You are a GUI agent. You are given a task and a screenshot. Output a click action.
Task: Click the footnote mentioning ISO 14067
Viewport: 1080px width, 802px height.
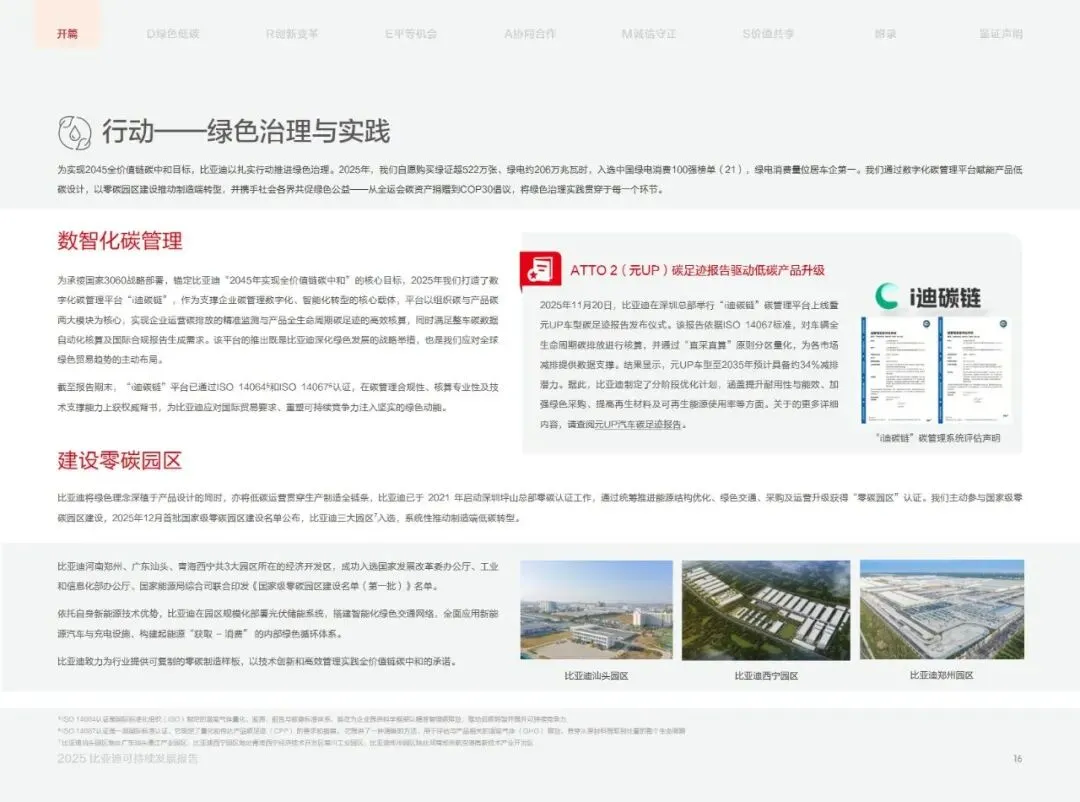[x=371, y=730]
